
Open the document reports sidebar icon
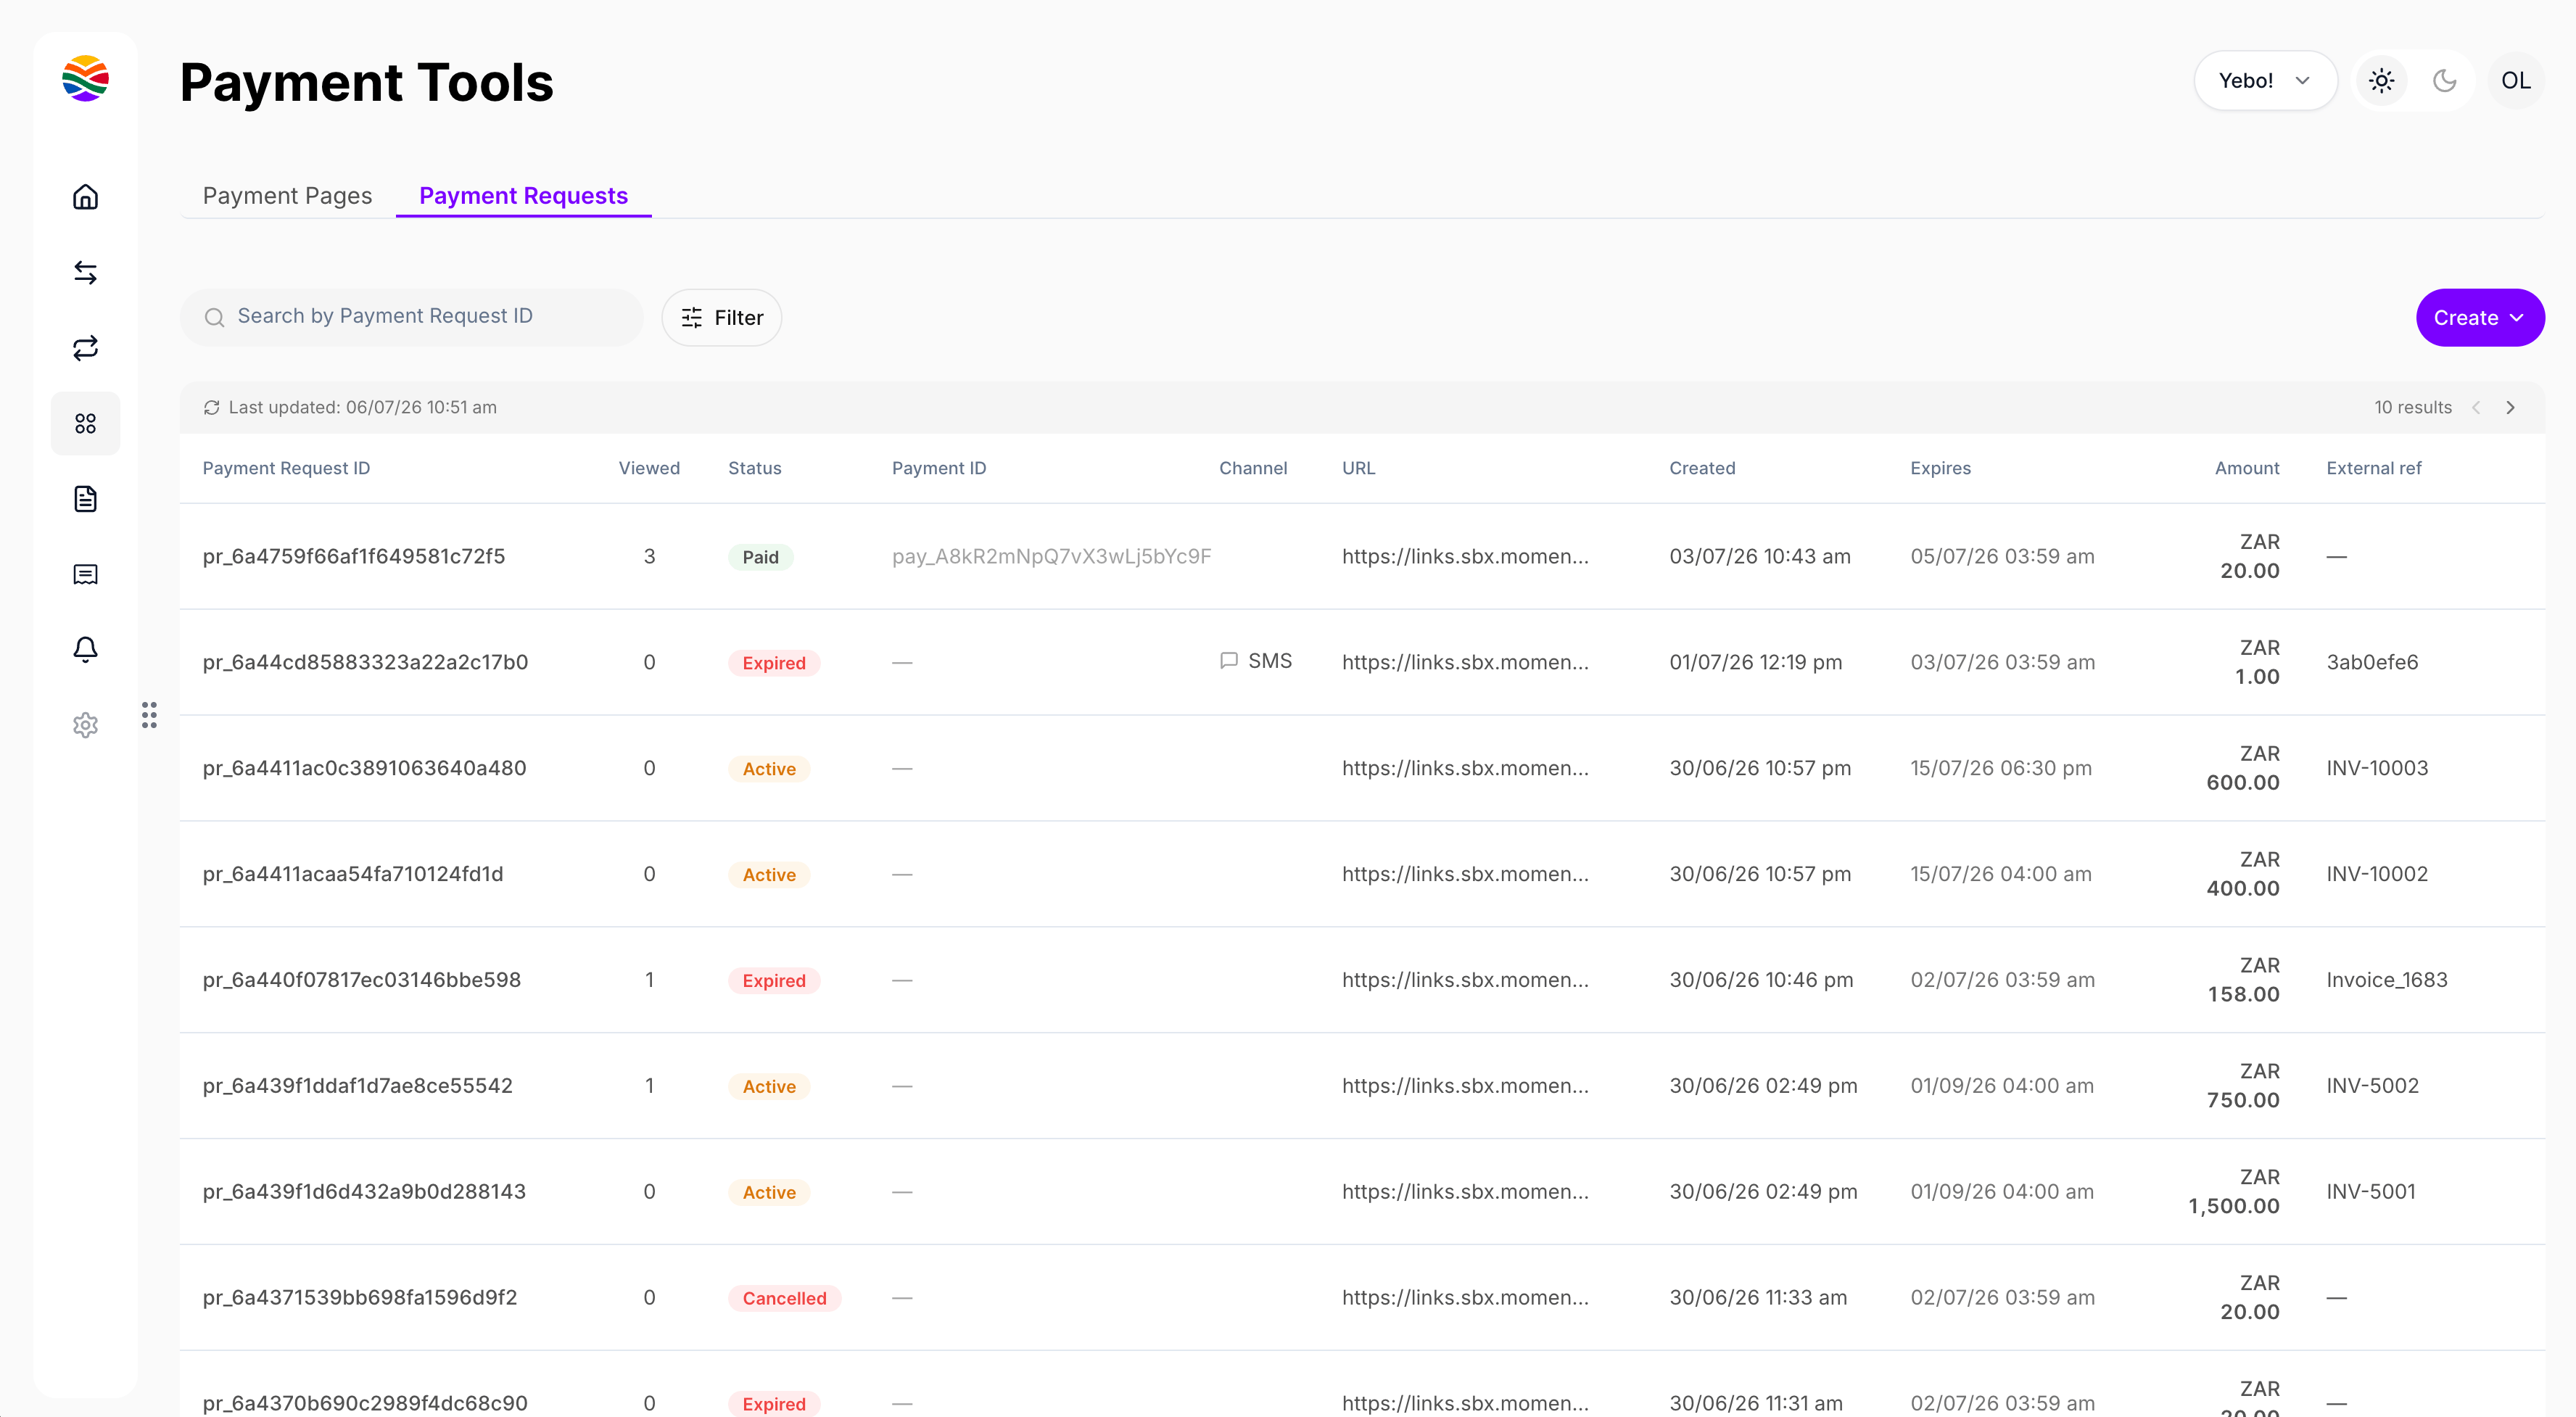tap(85, 499)
